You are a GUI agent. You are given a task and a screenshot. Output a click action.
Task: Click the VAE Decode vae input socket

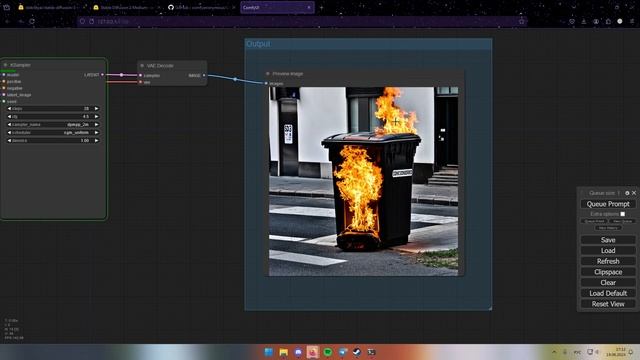pos(140,82)
